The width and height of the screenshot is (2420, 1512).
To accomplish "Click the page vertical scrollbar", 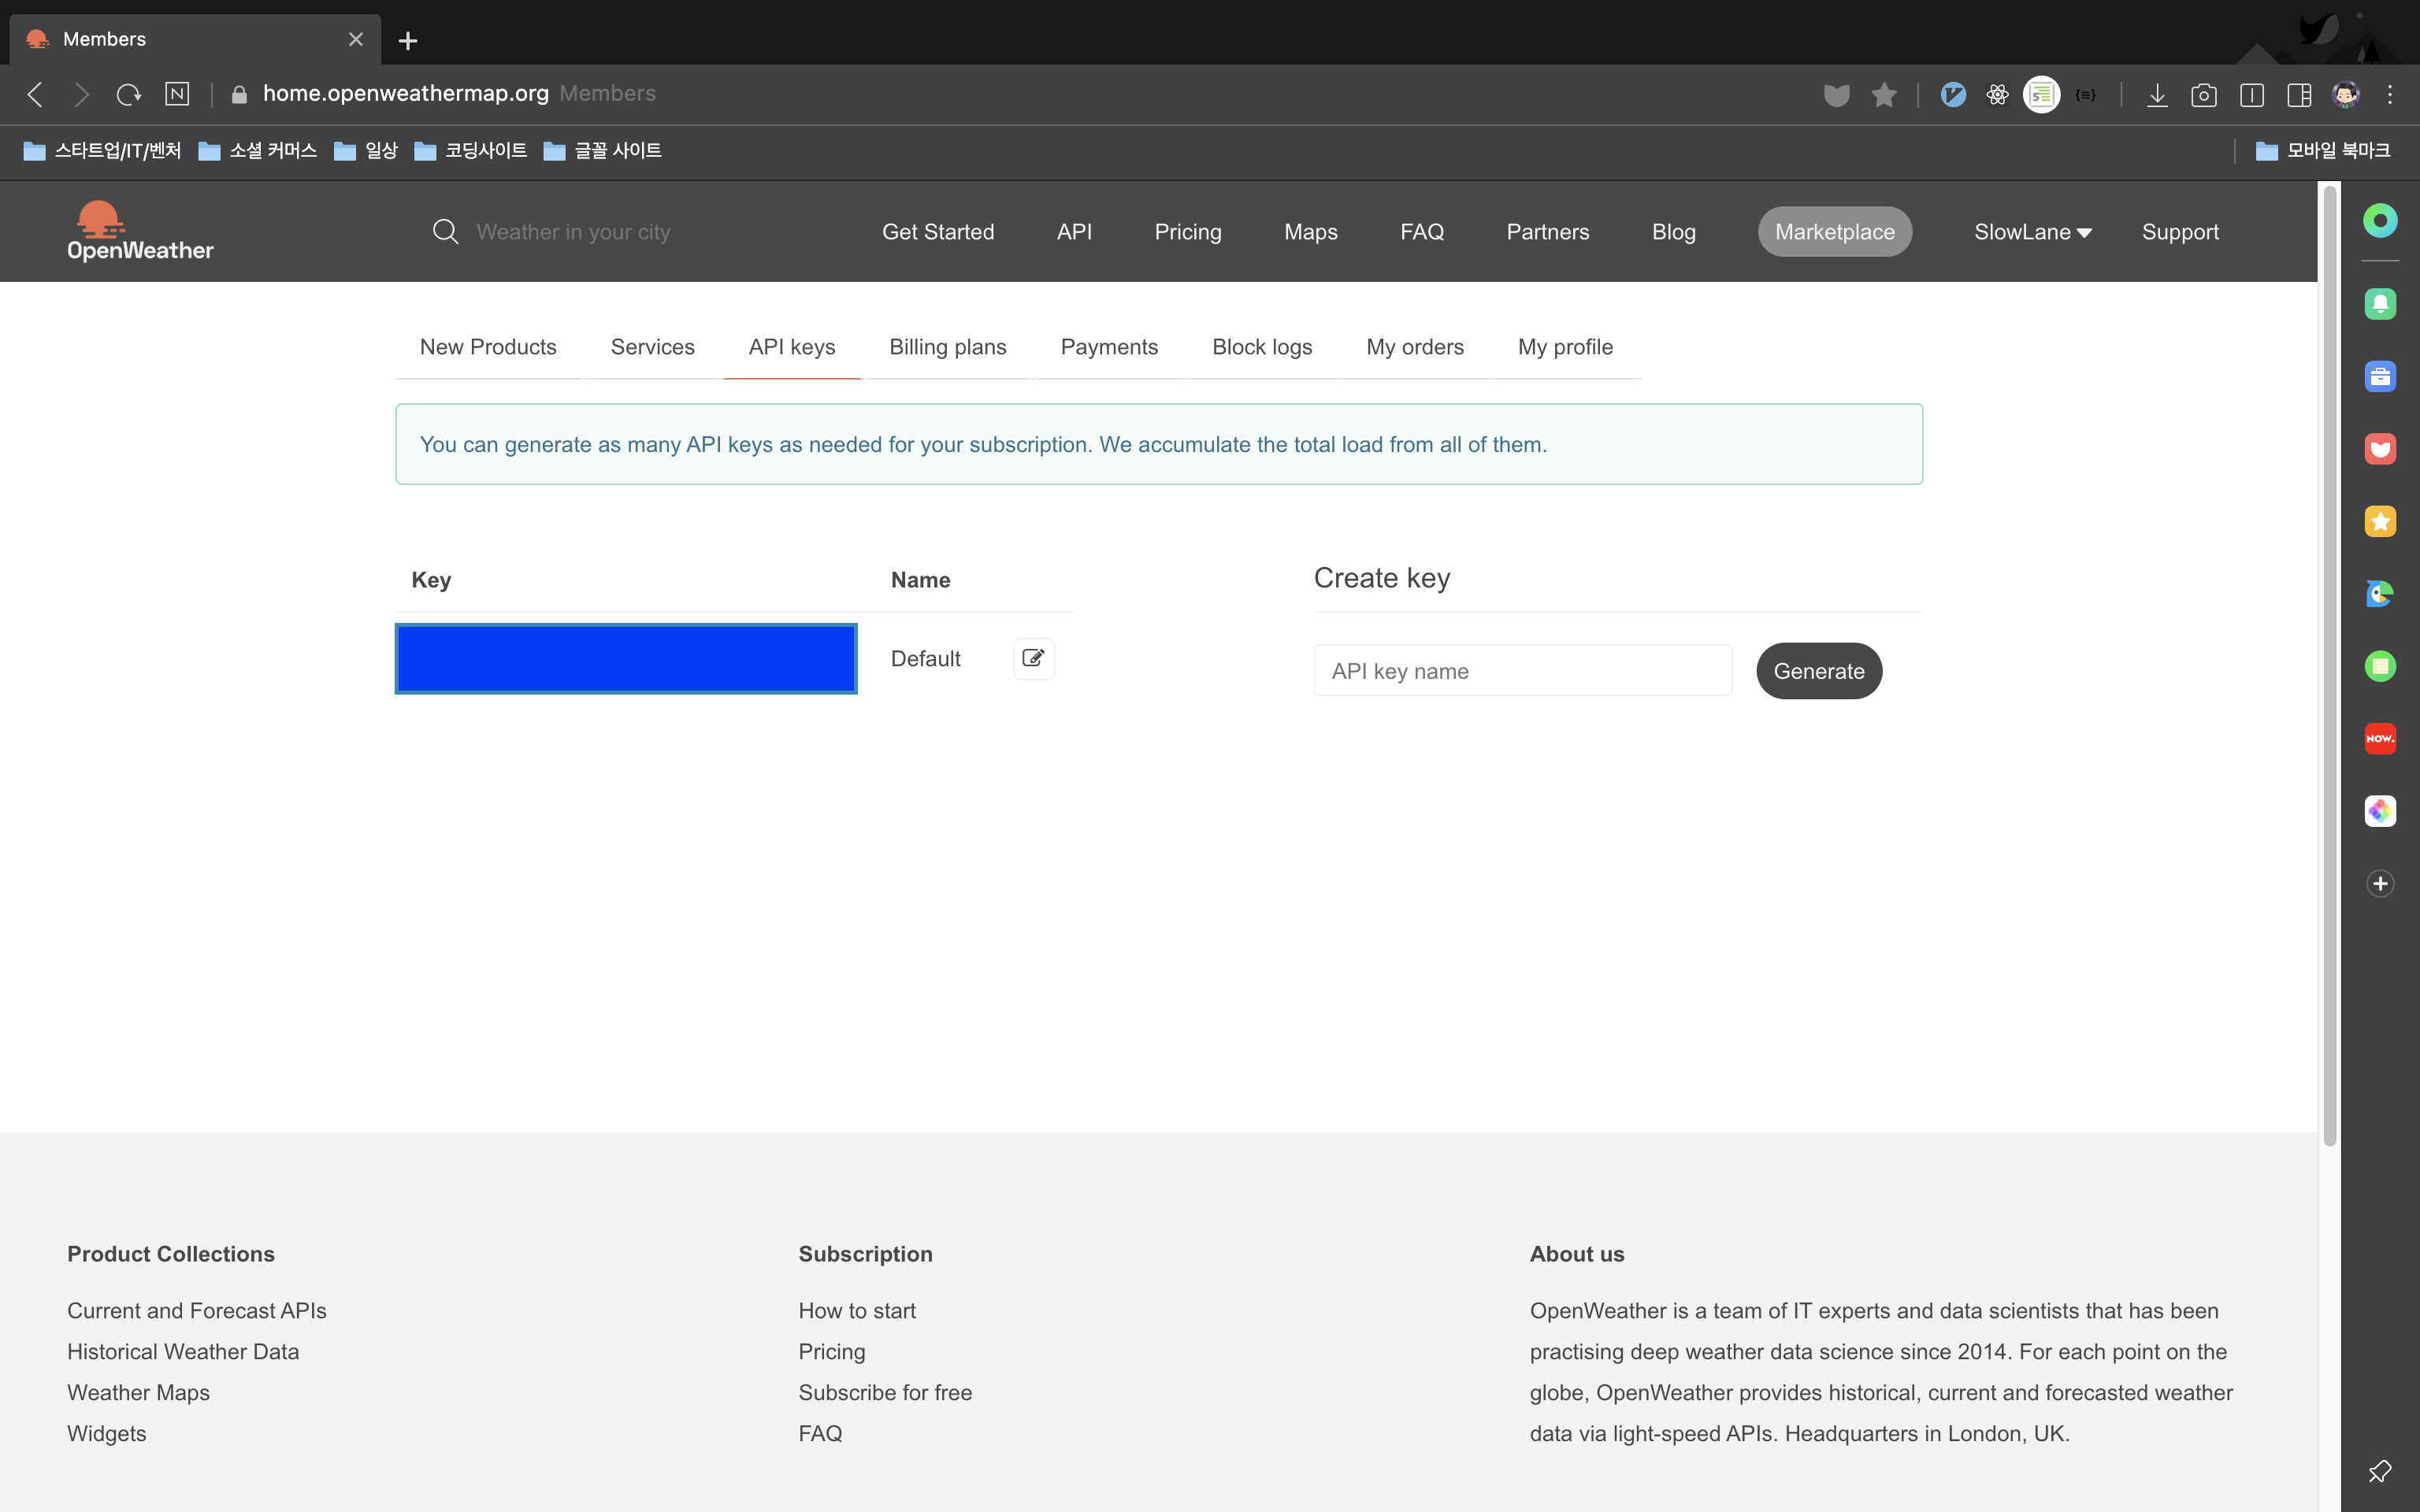I will [2329, 660].
